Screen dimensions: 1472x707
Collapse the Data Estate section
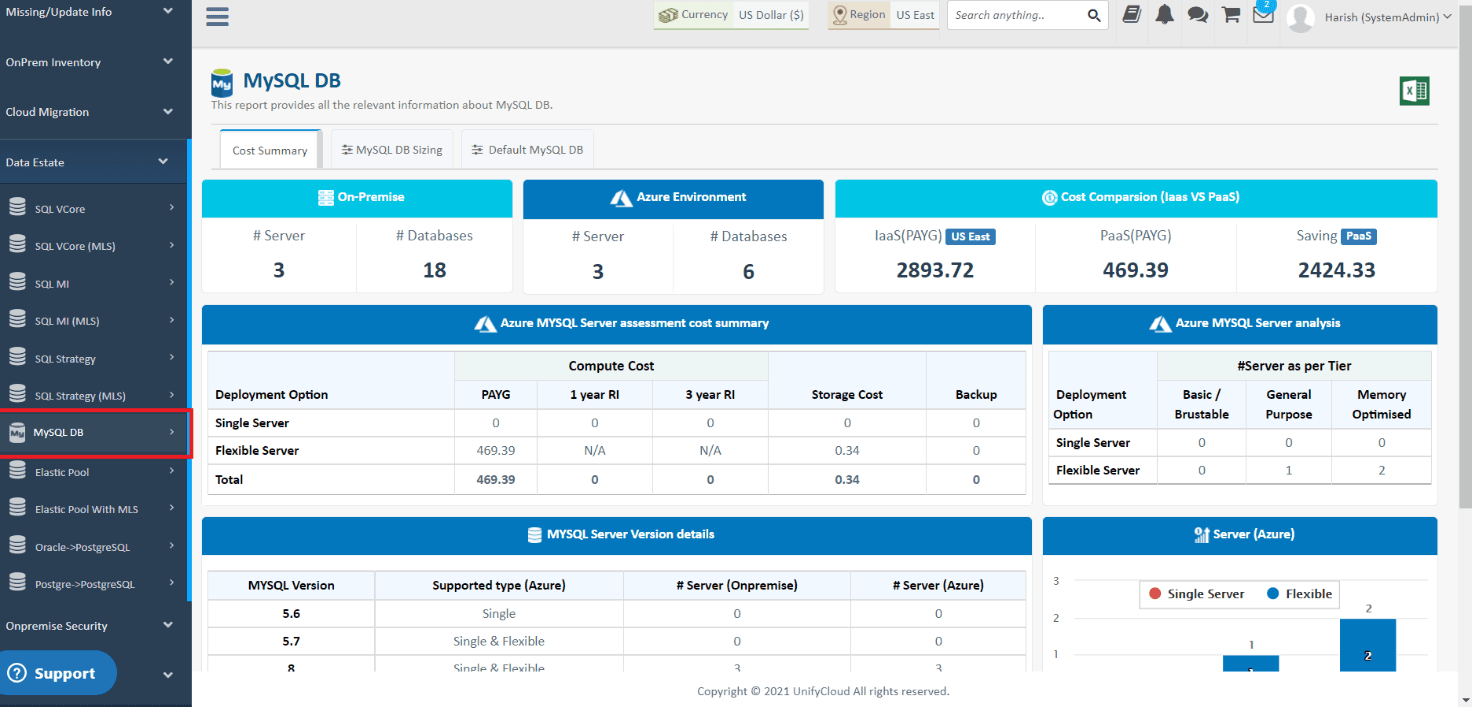click(x=95, y=162)
